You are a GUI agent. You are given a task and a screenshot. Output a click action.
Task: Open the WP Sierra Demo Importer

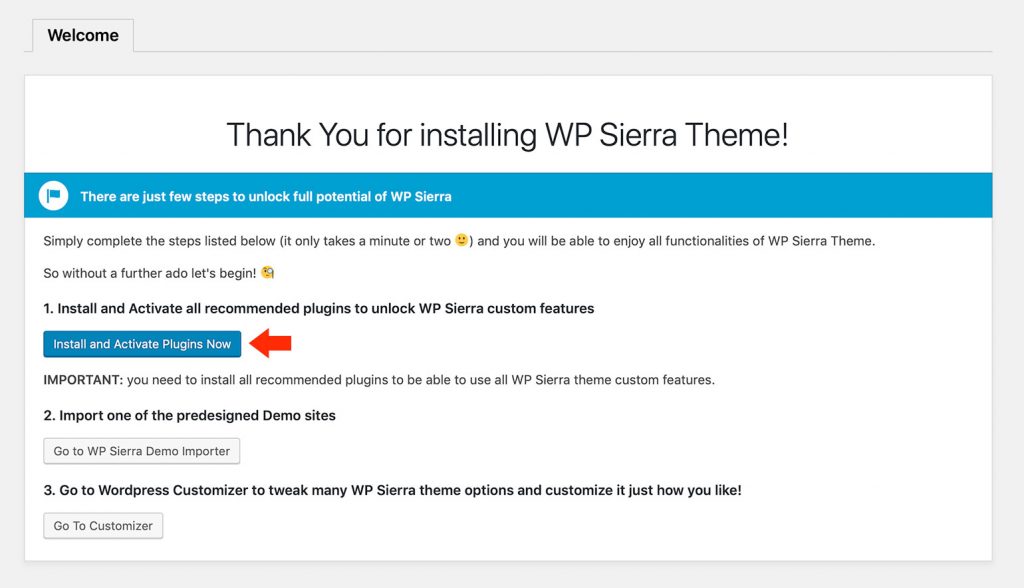[x=142, y=451]
